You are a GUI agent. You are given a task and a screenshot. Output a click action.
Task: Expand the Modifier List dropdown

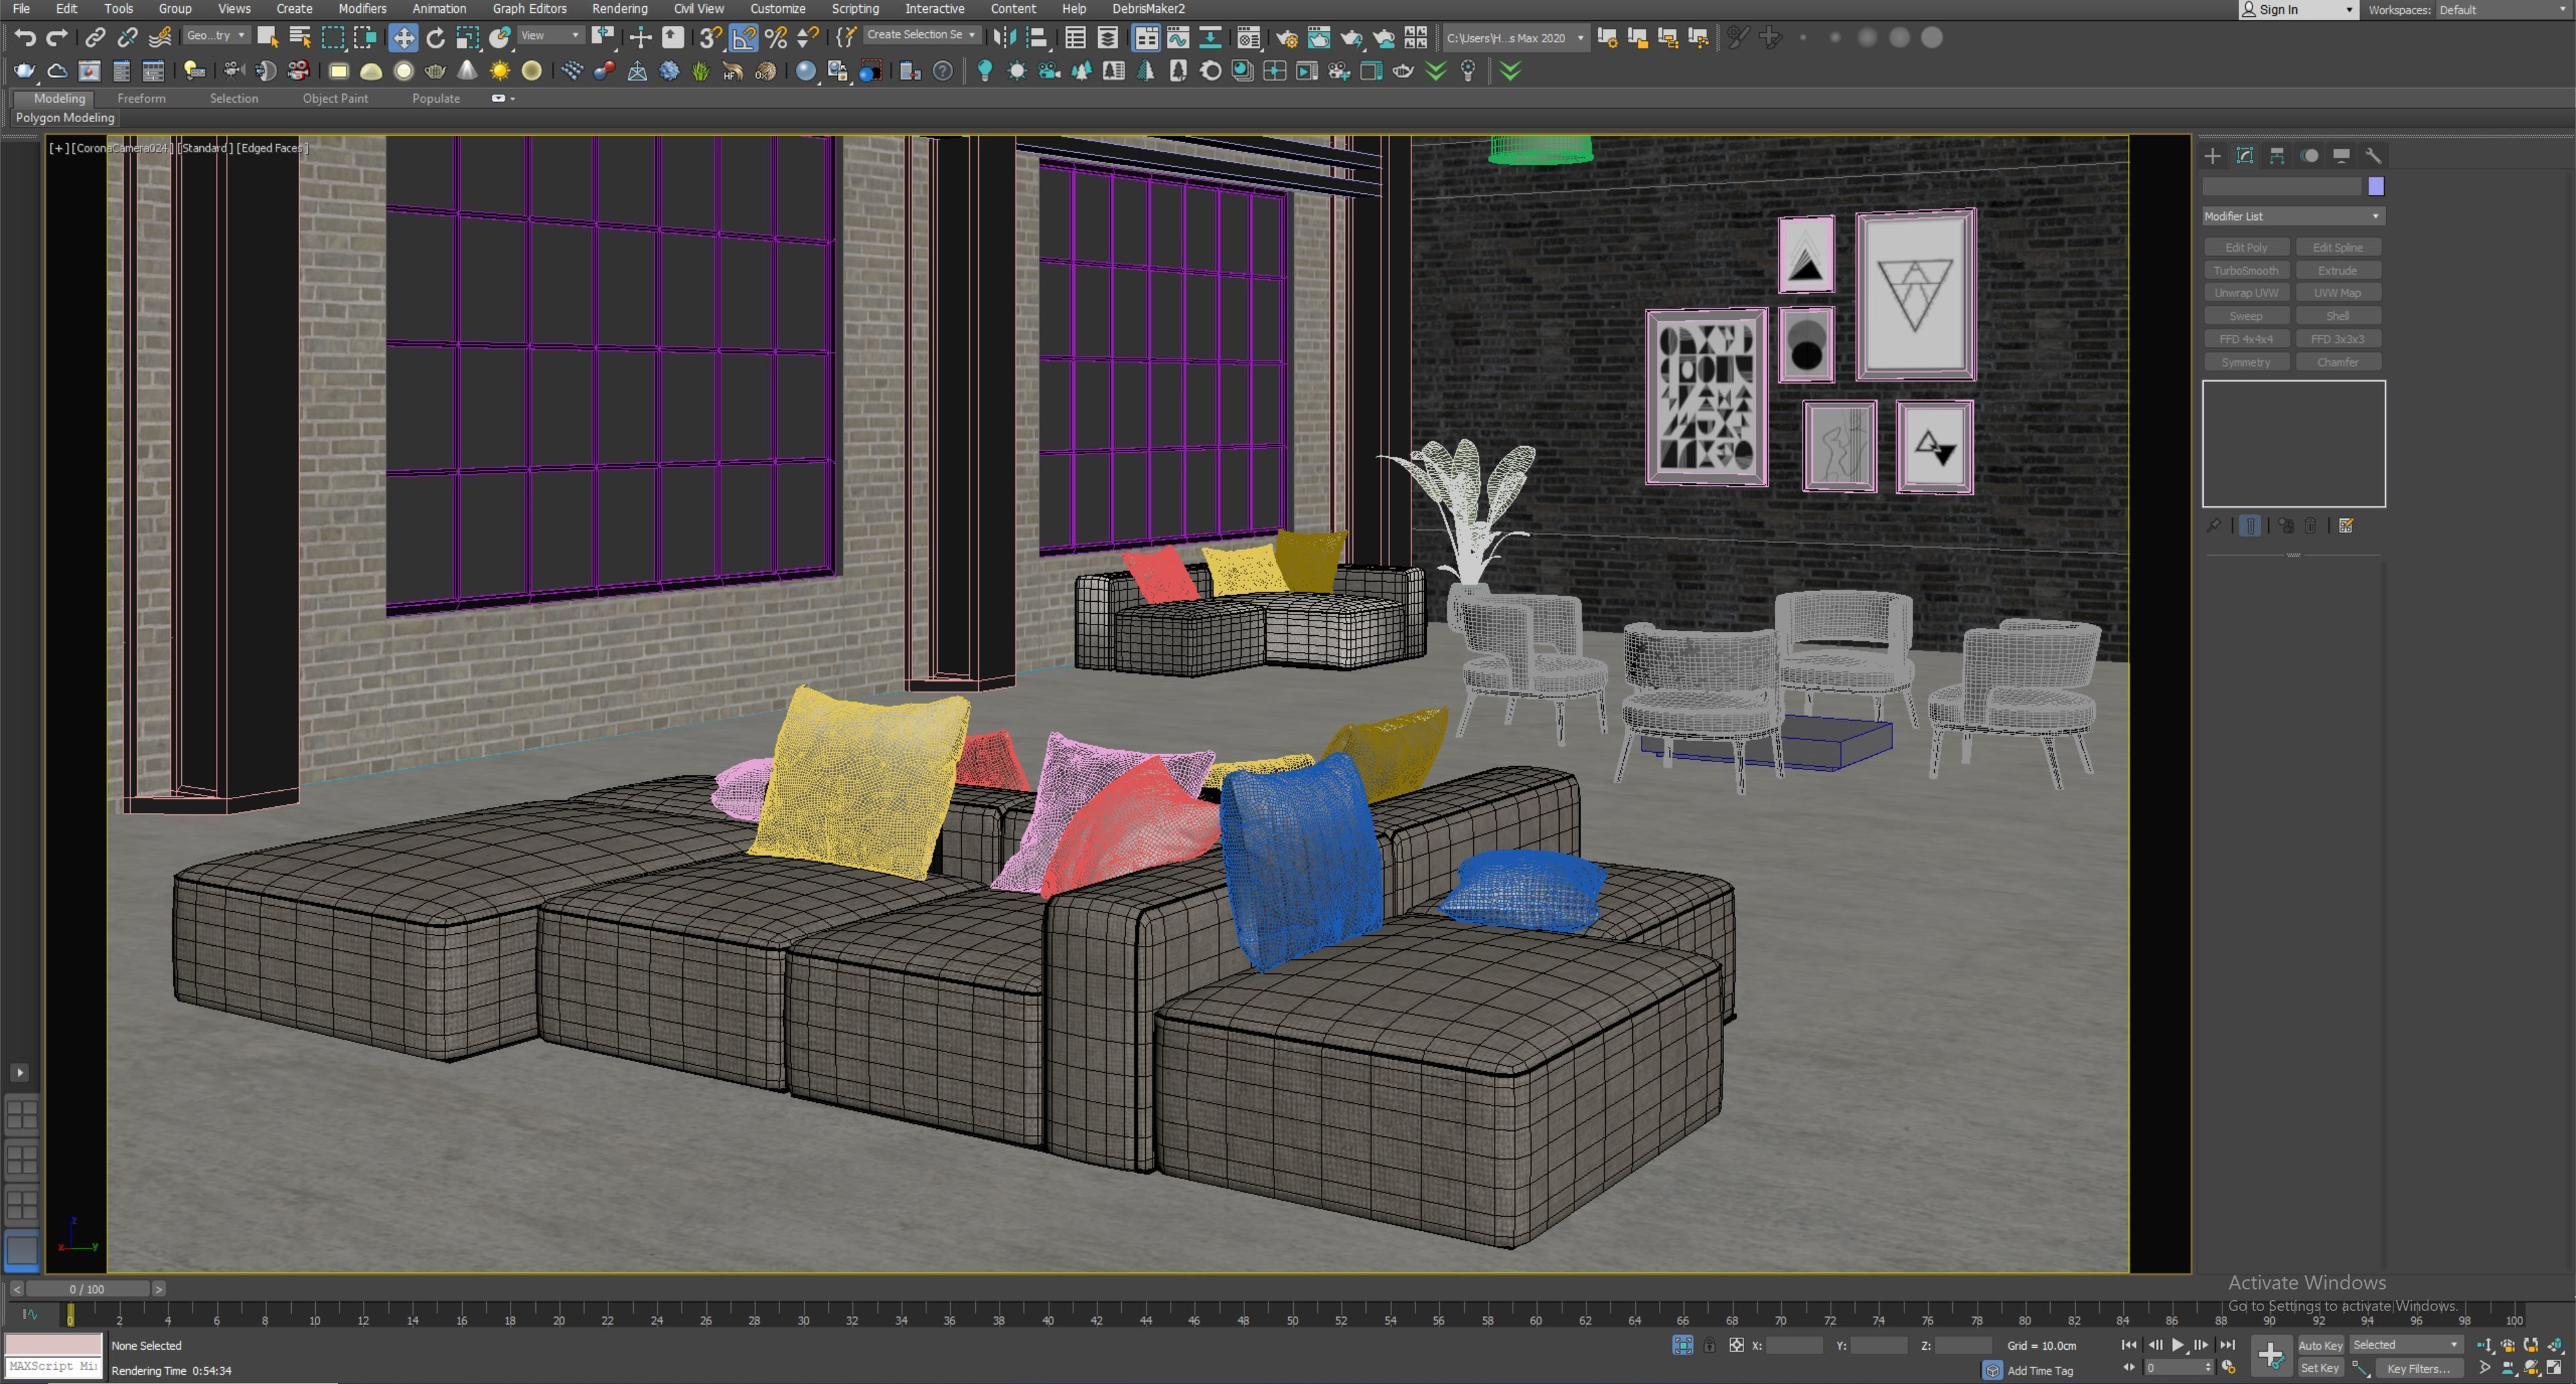tap(2293, 216)
